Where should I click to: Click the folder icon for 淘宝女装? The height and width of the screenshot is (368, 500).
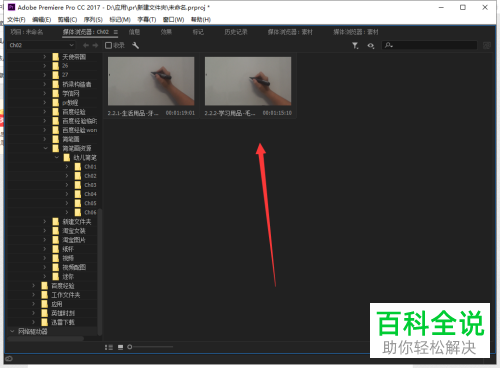pyautogui.click(x=56, y=231)
